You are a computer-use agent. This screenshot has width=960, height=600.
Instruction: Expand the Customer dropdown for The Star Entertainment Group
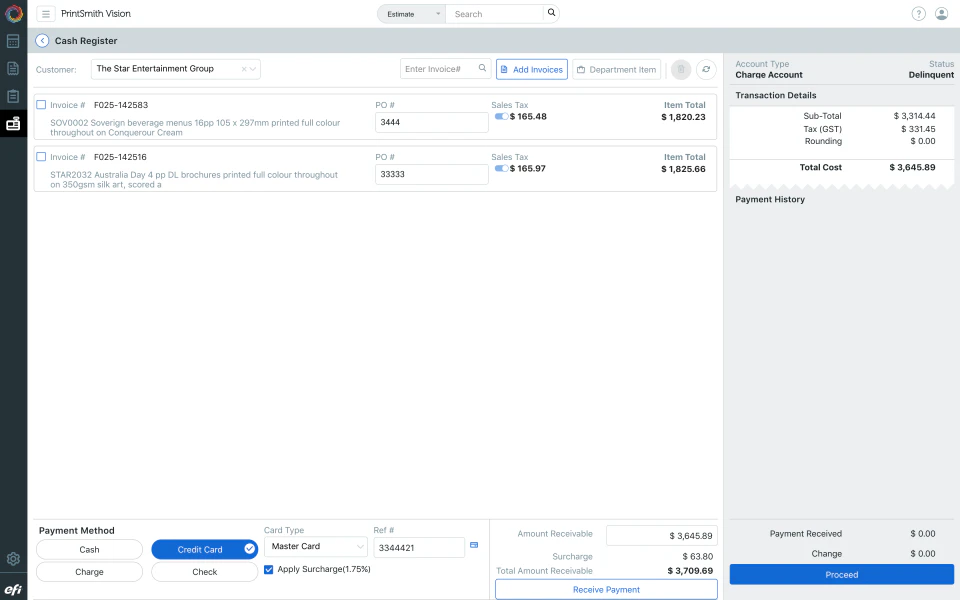[251, 69]
